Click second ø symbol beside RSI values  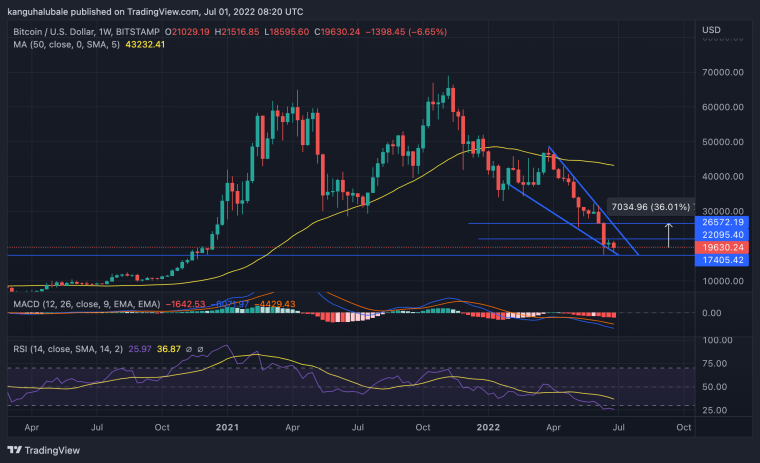200,349
